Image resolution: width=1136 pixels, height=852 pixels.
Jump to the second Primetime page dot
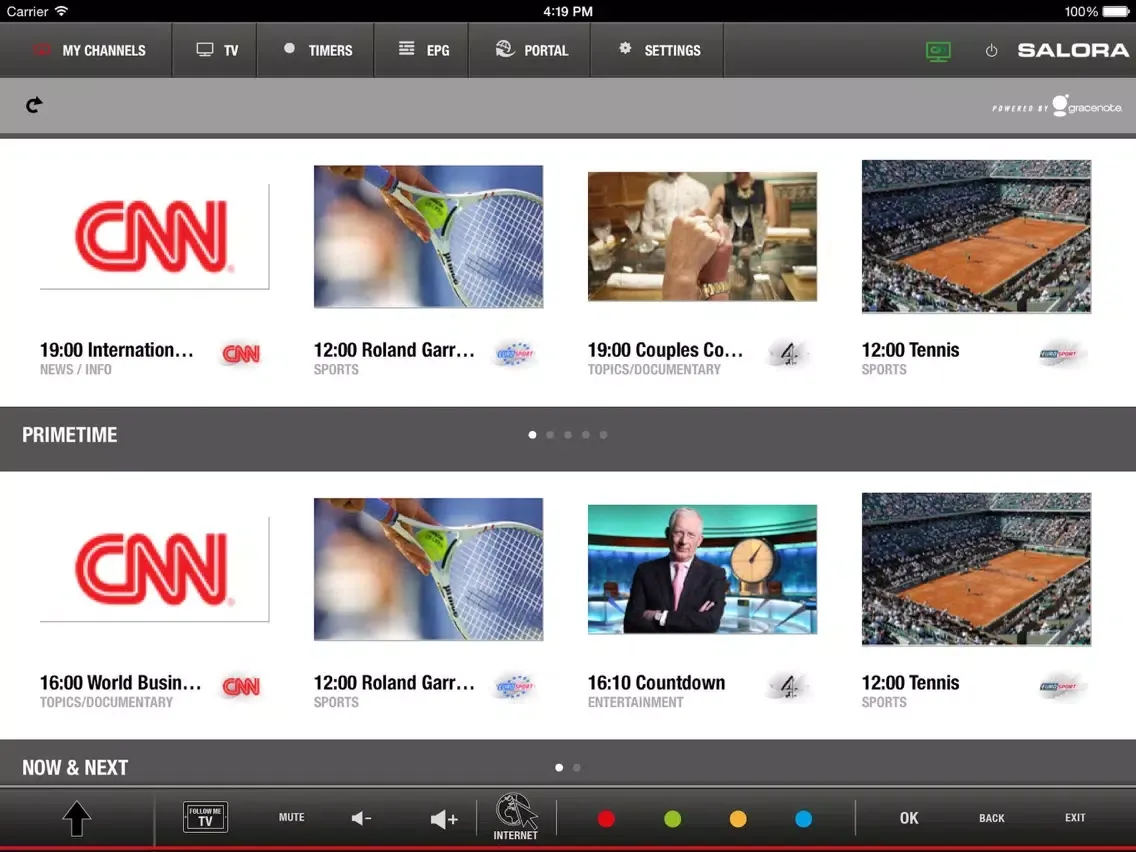[x=550, y=435]
